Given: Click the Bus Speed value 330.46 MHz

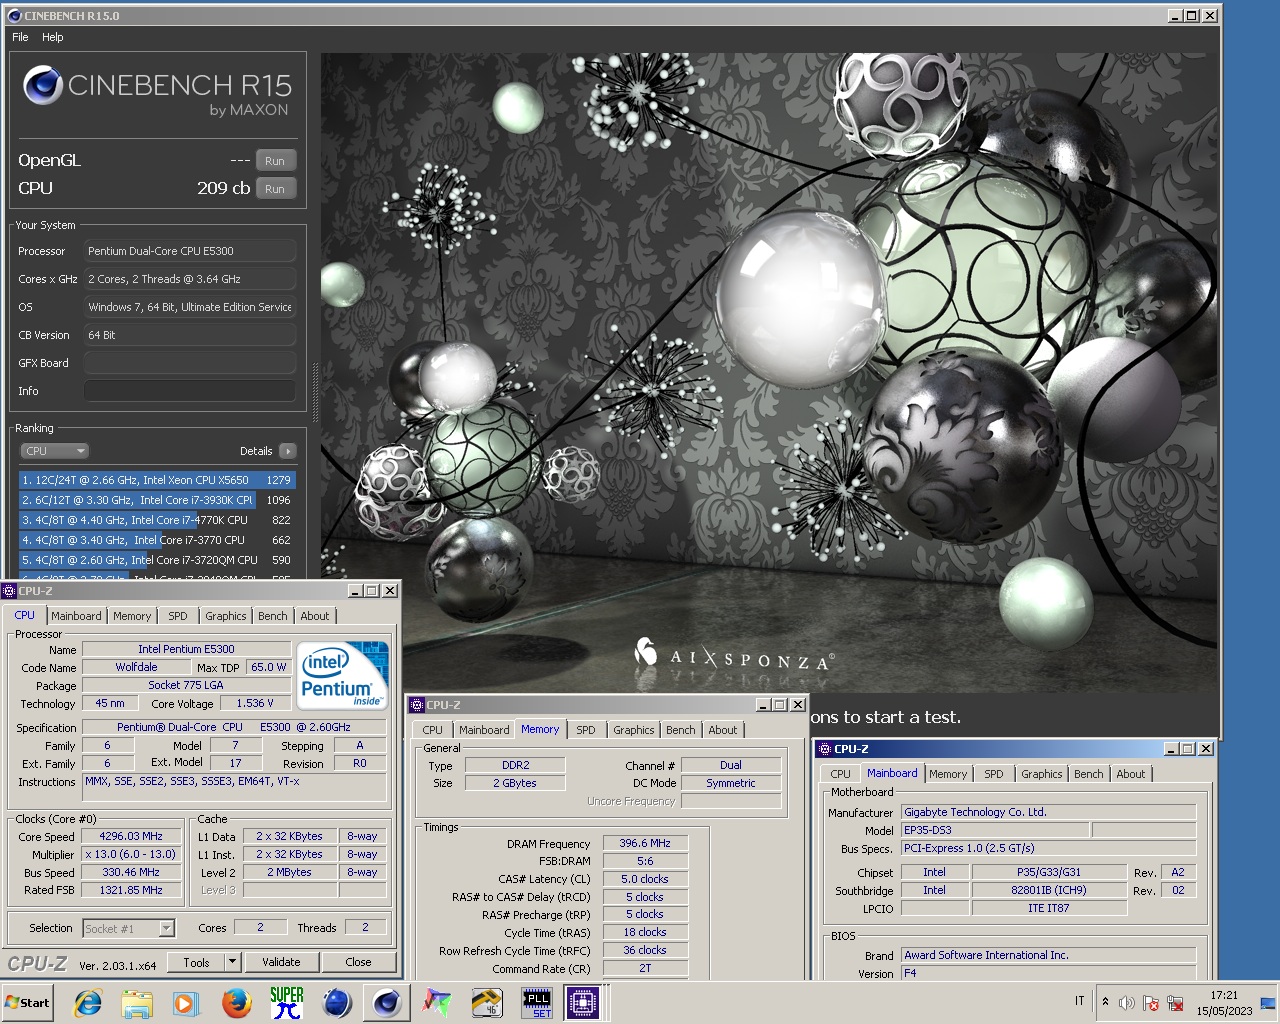Looking at the screenshot, I should click(131, 872).
